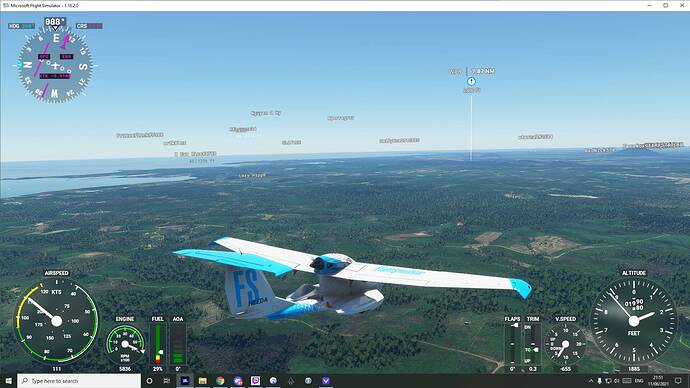Click the waypoint marker icon in sky
This screenshot has height=388, width=690.
[471, 81]
